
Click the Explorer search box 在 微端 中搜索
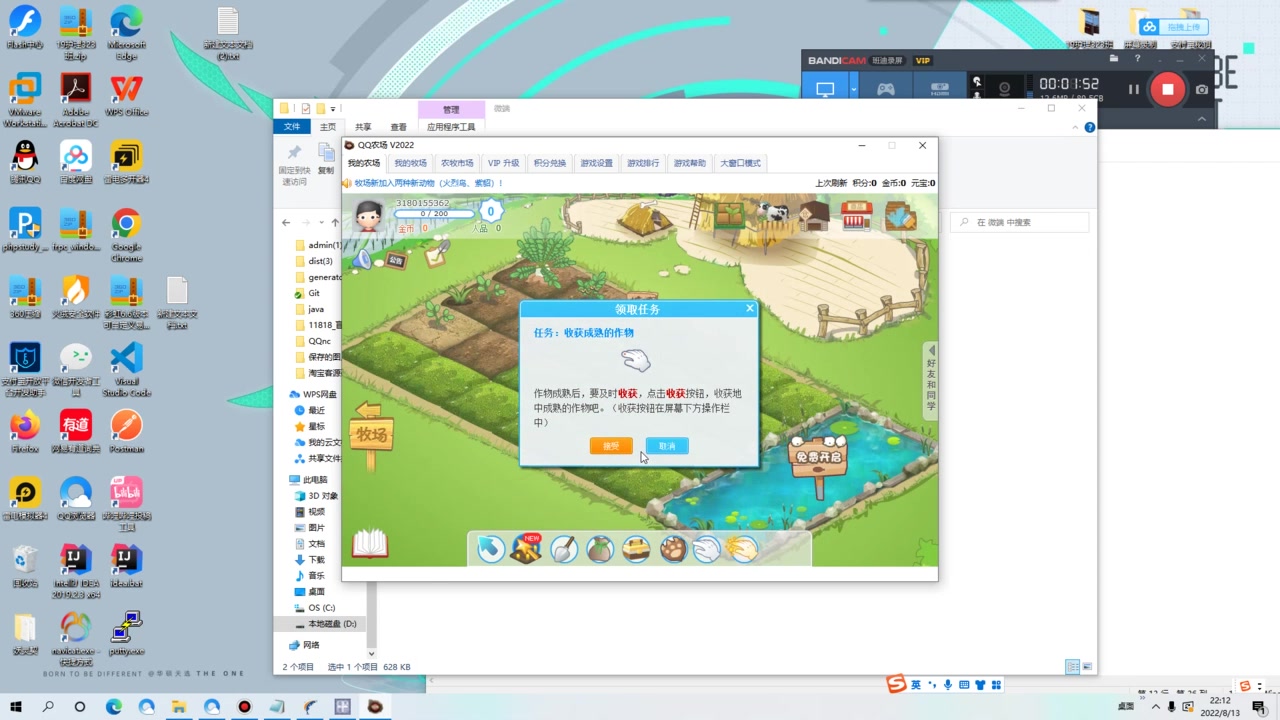pos(1020,222)
